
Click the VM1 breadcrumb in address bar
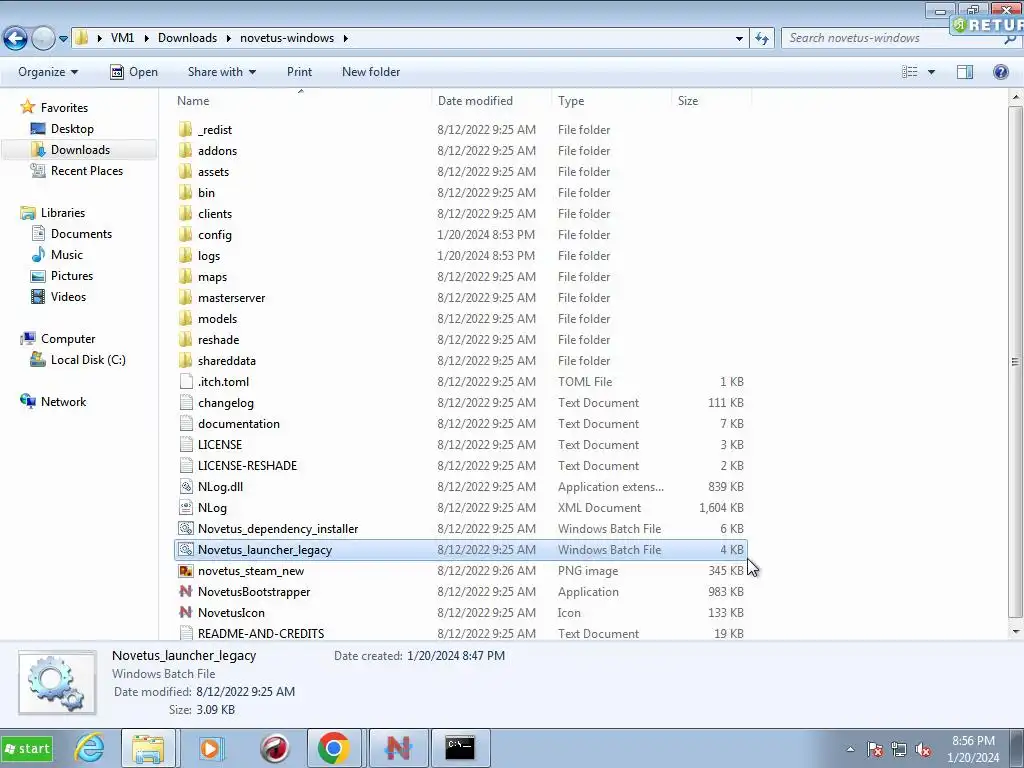tap(122, 38)
